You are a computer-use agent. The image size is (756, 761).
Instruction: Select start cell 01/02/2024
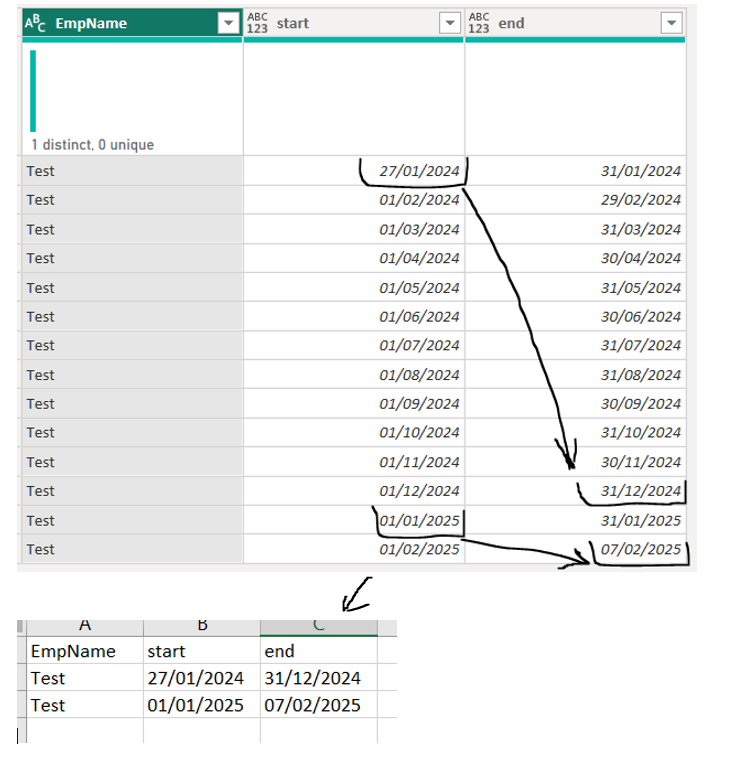point(354,199)
